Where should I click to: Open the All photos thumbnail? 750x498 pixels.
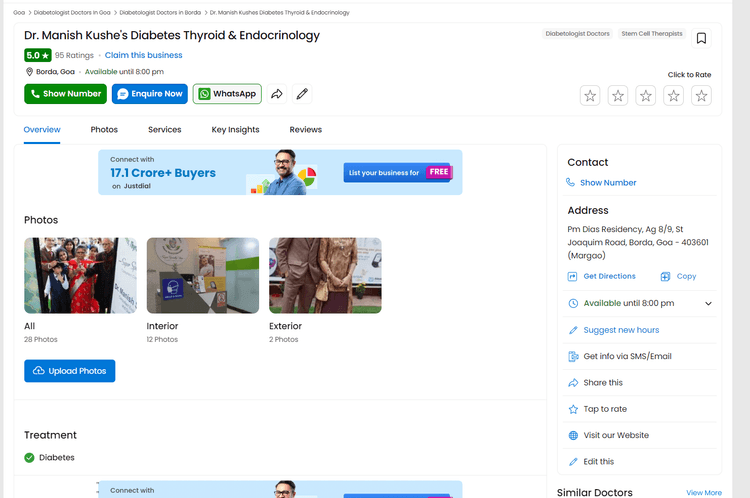pos(80,276)
